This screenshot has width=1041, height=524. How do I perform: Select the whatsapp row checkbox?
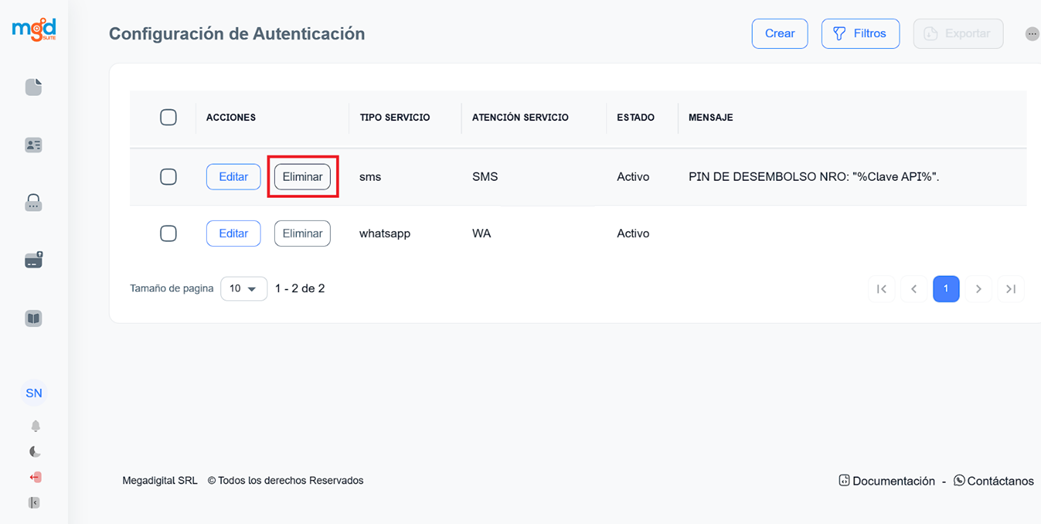click(168, 233)
